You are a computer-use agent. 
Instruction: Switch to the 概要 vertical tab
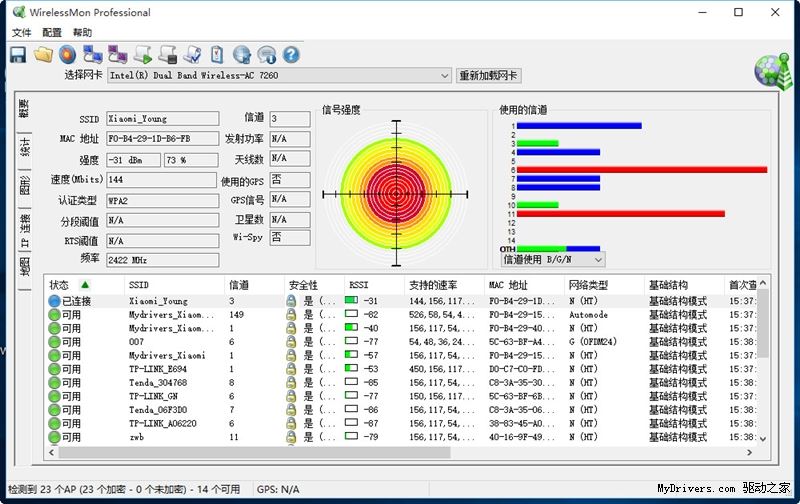coord(24,108)
